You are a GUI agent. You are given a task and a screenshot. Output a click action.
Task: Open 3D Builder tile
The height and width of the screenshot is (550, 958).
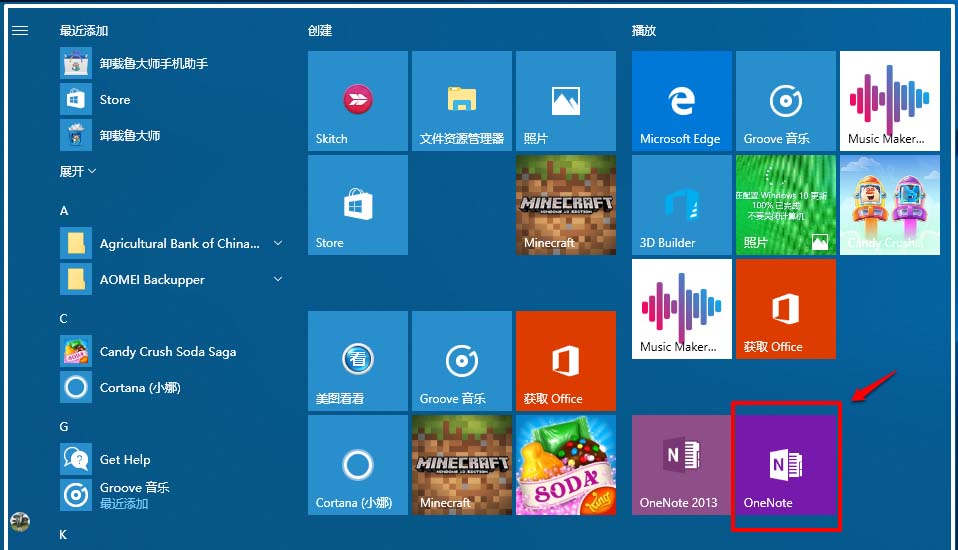point(681,205)
